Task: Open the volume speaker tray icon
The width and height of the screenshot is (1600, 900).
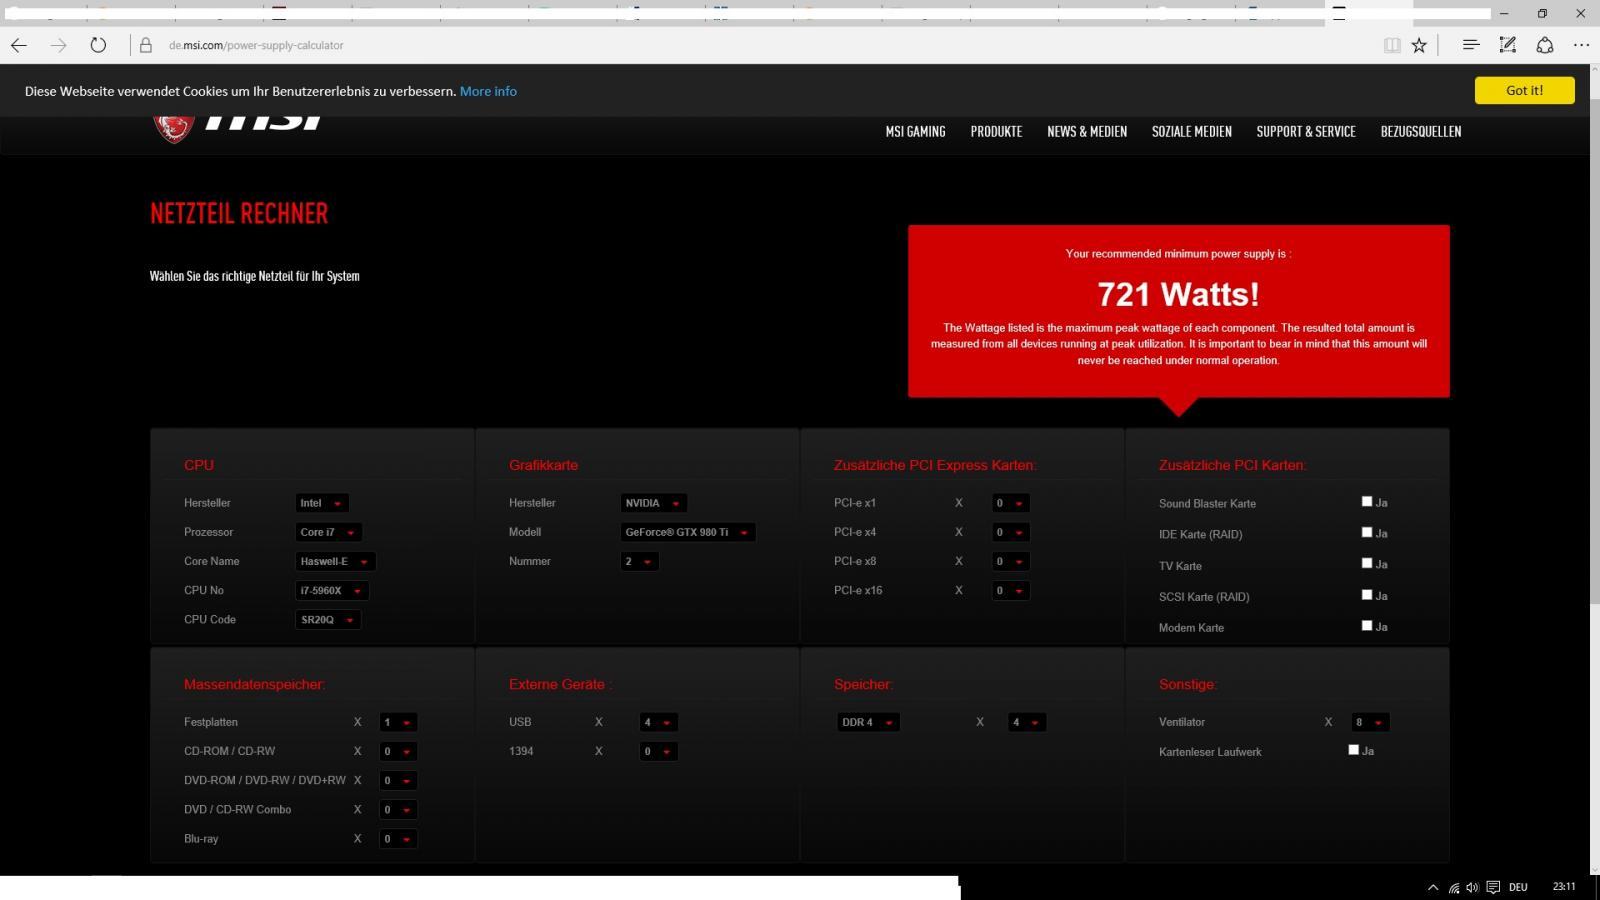Action: tap(1472, 887)
